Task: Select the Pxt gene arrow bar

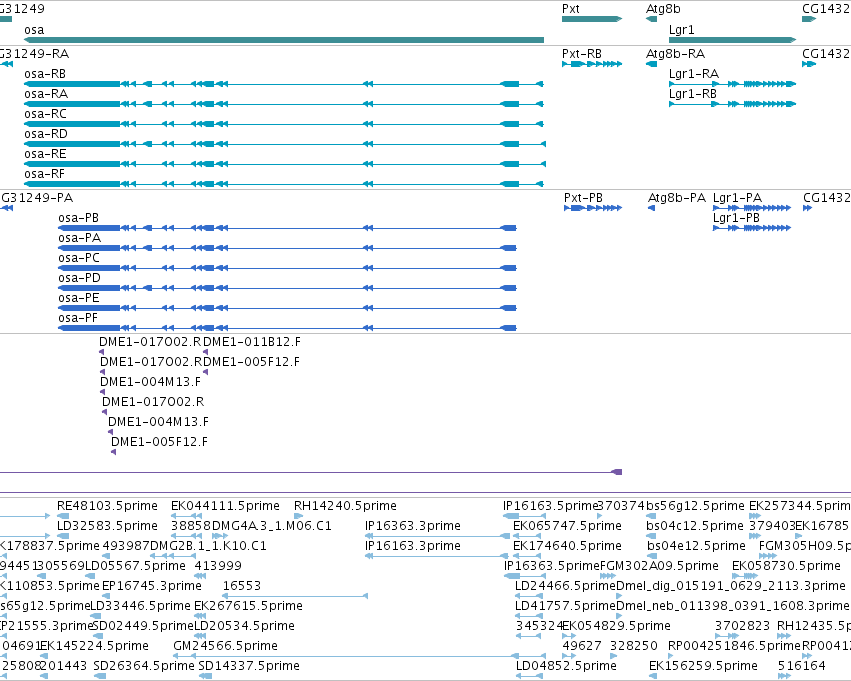Action: coord(592,19)
